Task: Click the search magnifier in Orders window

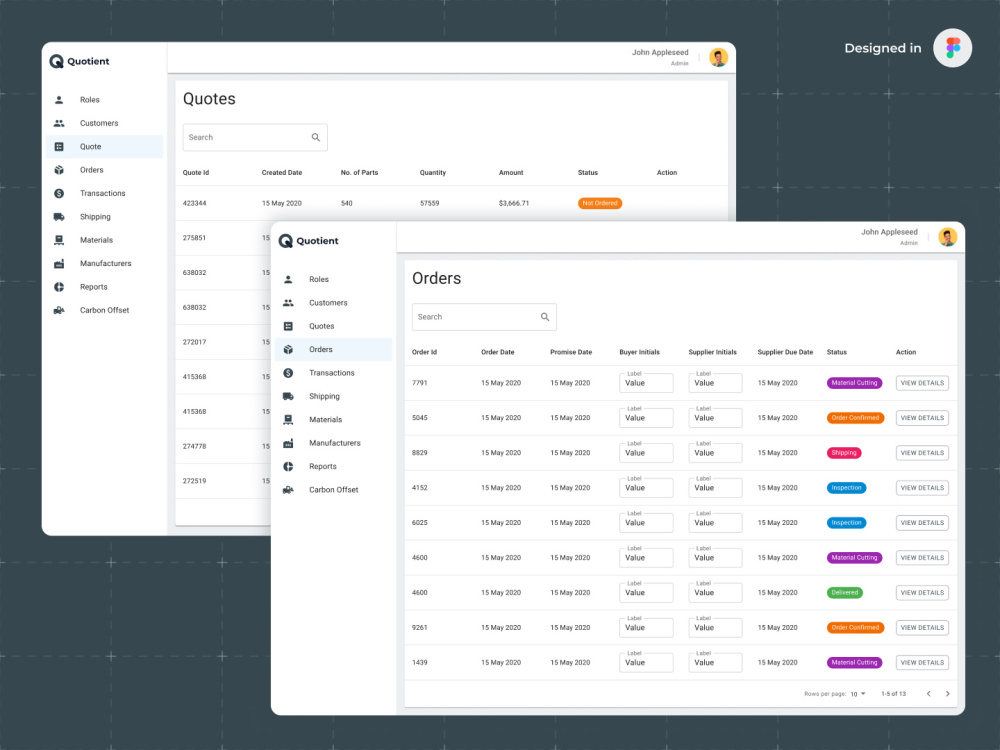Action: pyautogui.click(x=545, y=317)
